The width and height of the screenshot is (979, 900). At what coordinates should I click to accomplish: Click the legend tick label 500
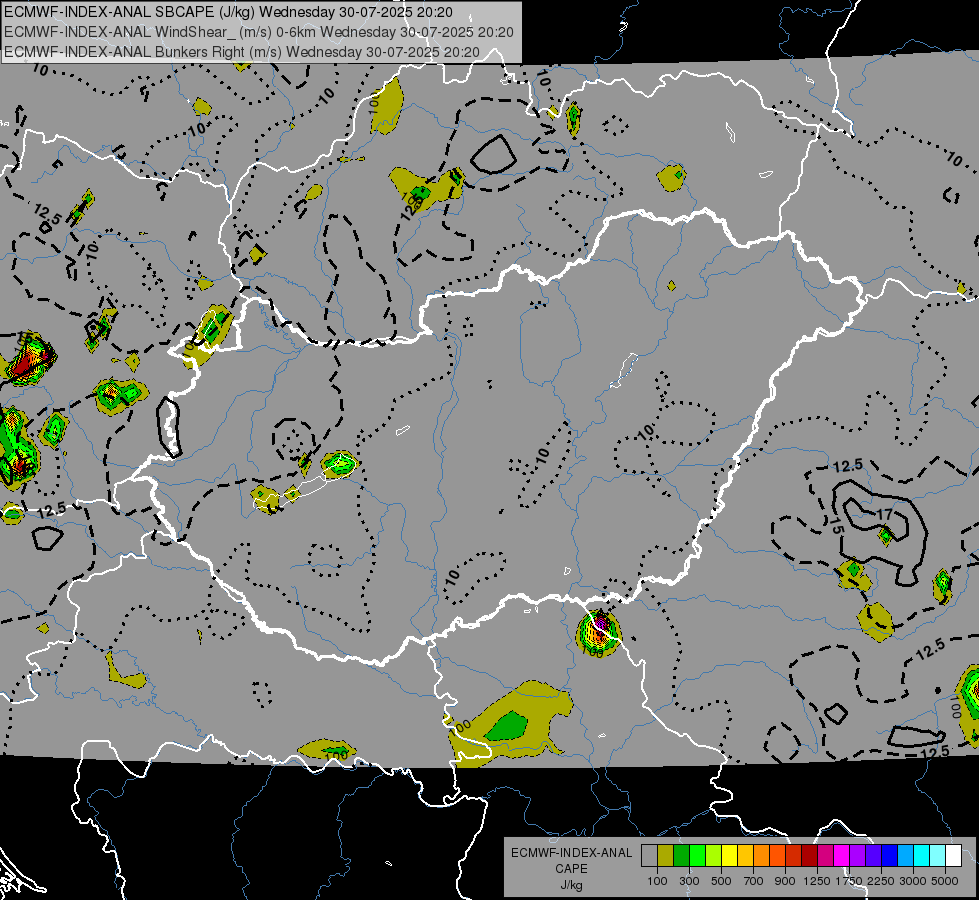pyautogui.click(x=721, y=881)
